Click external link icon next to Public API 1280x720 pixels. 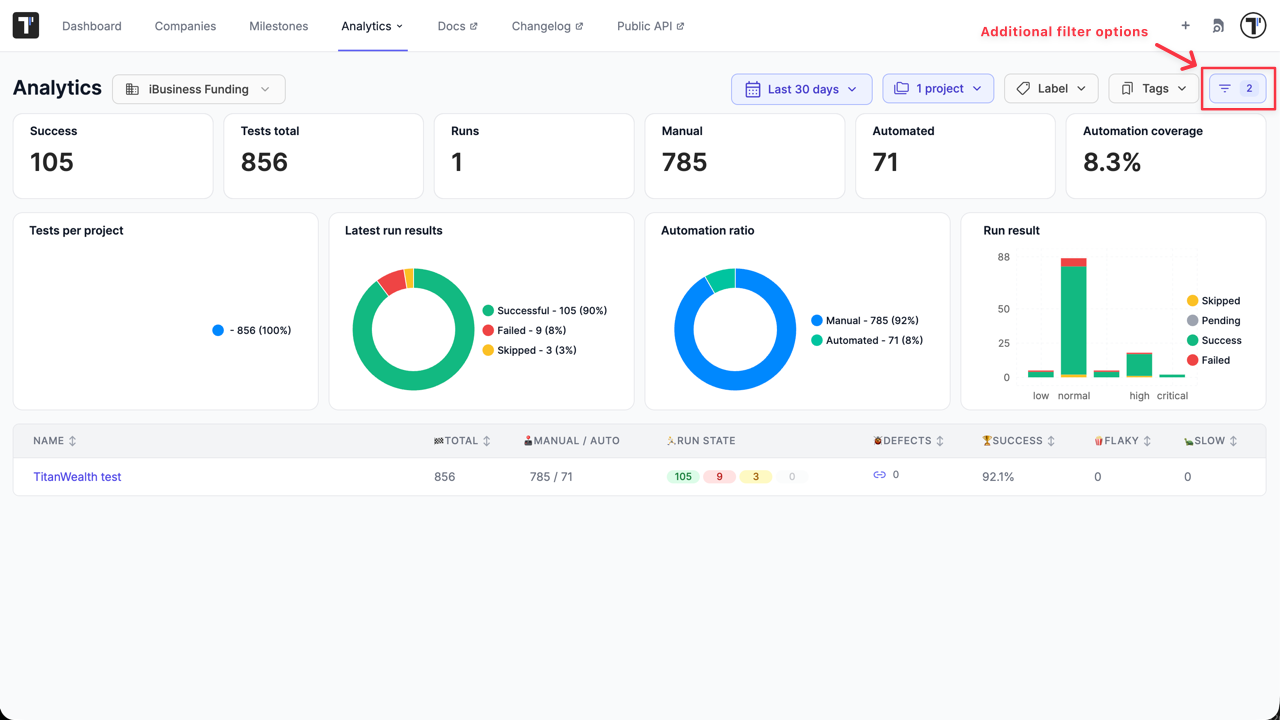[x=681, y=27]
